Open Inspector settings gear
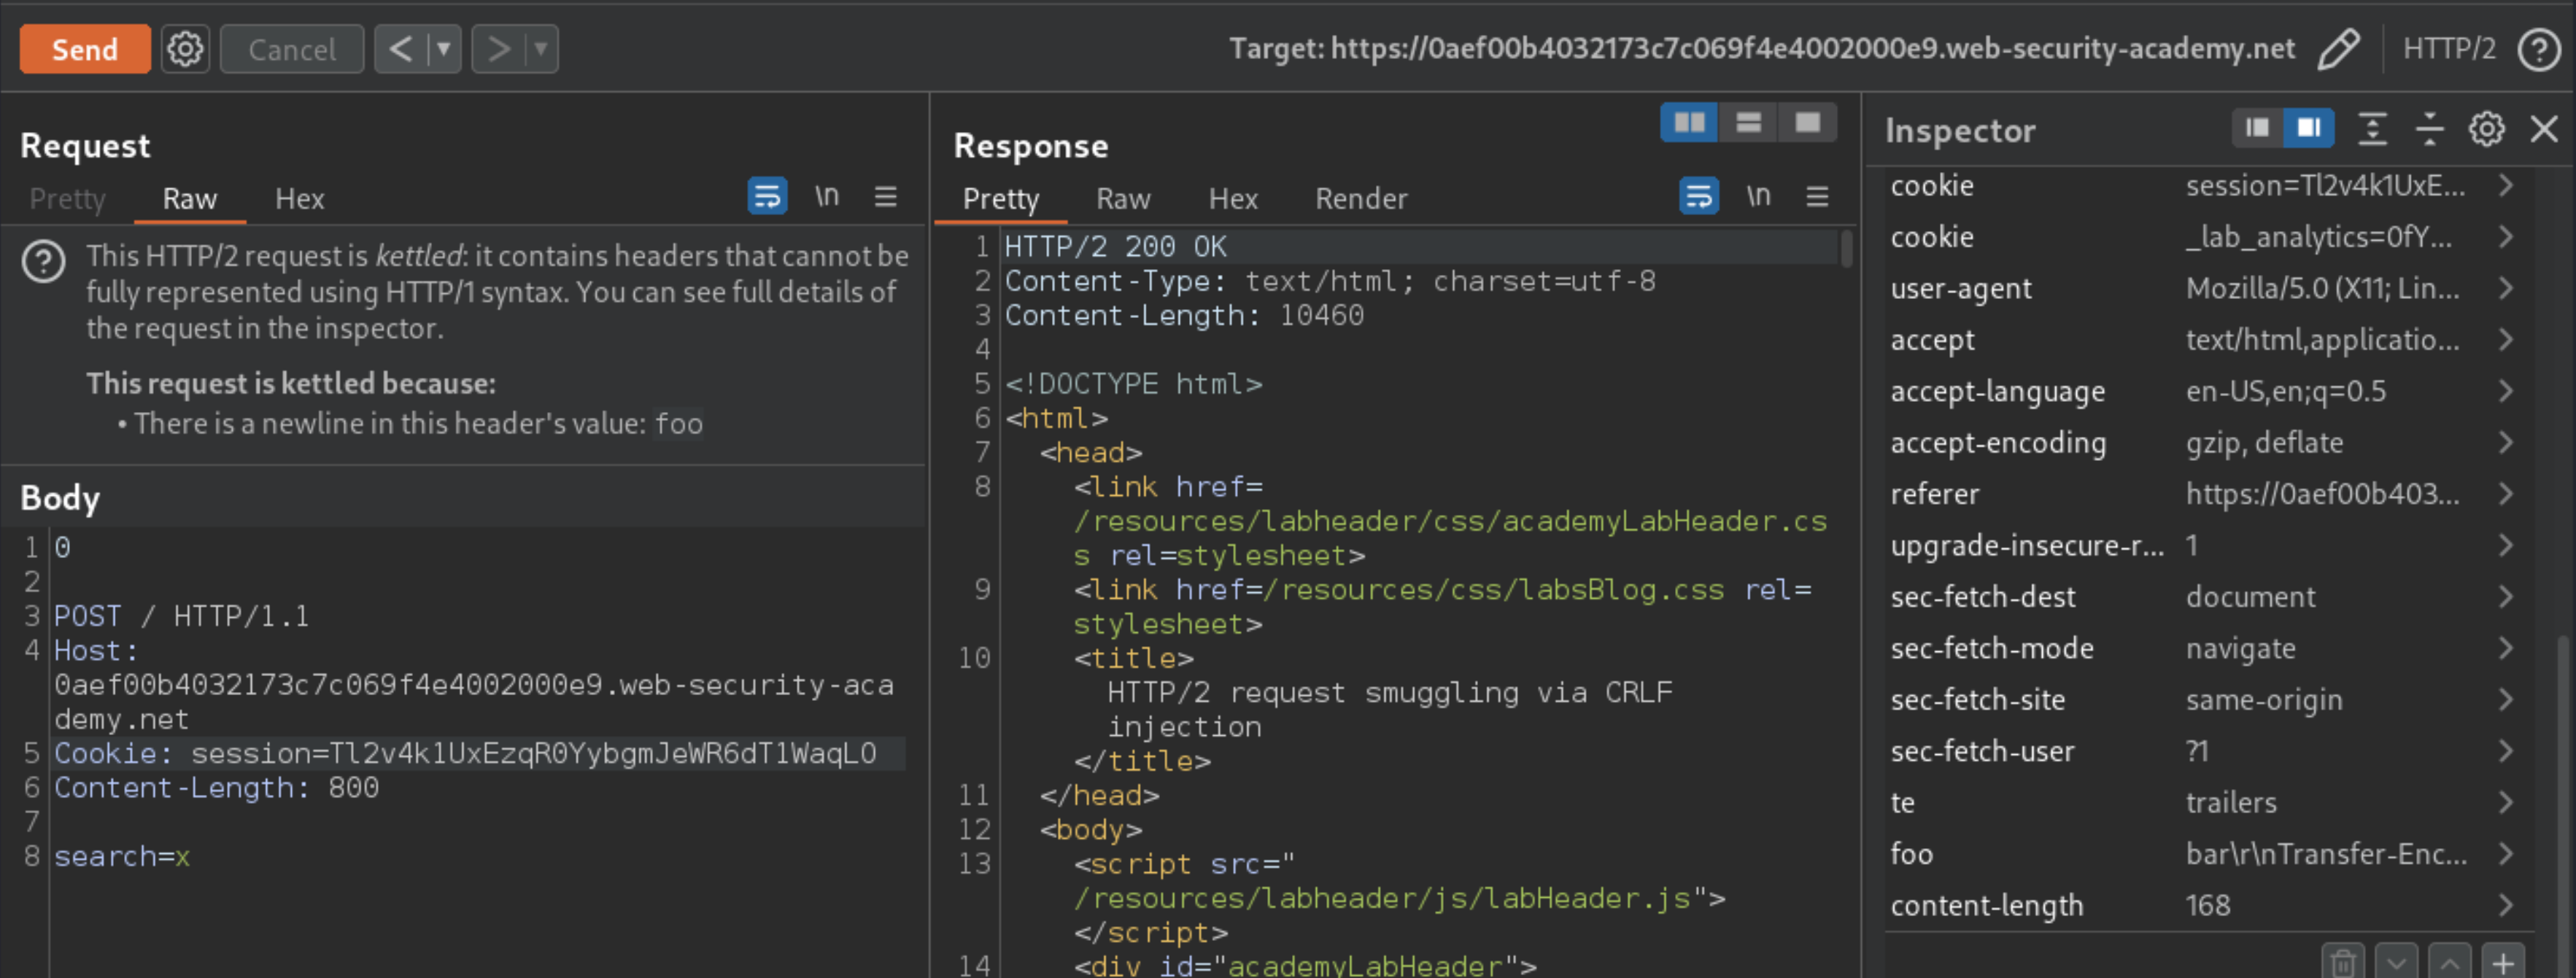 pyautogui.click(x=2486, y=128)
